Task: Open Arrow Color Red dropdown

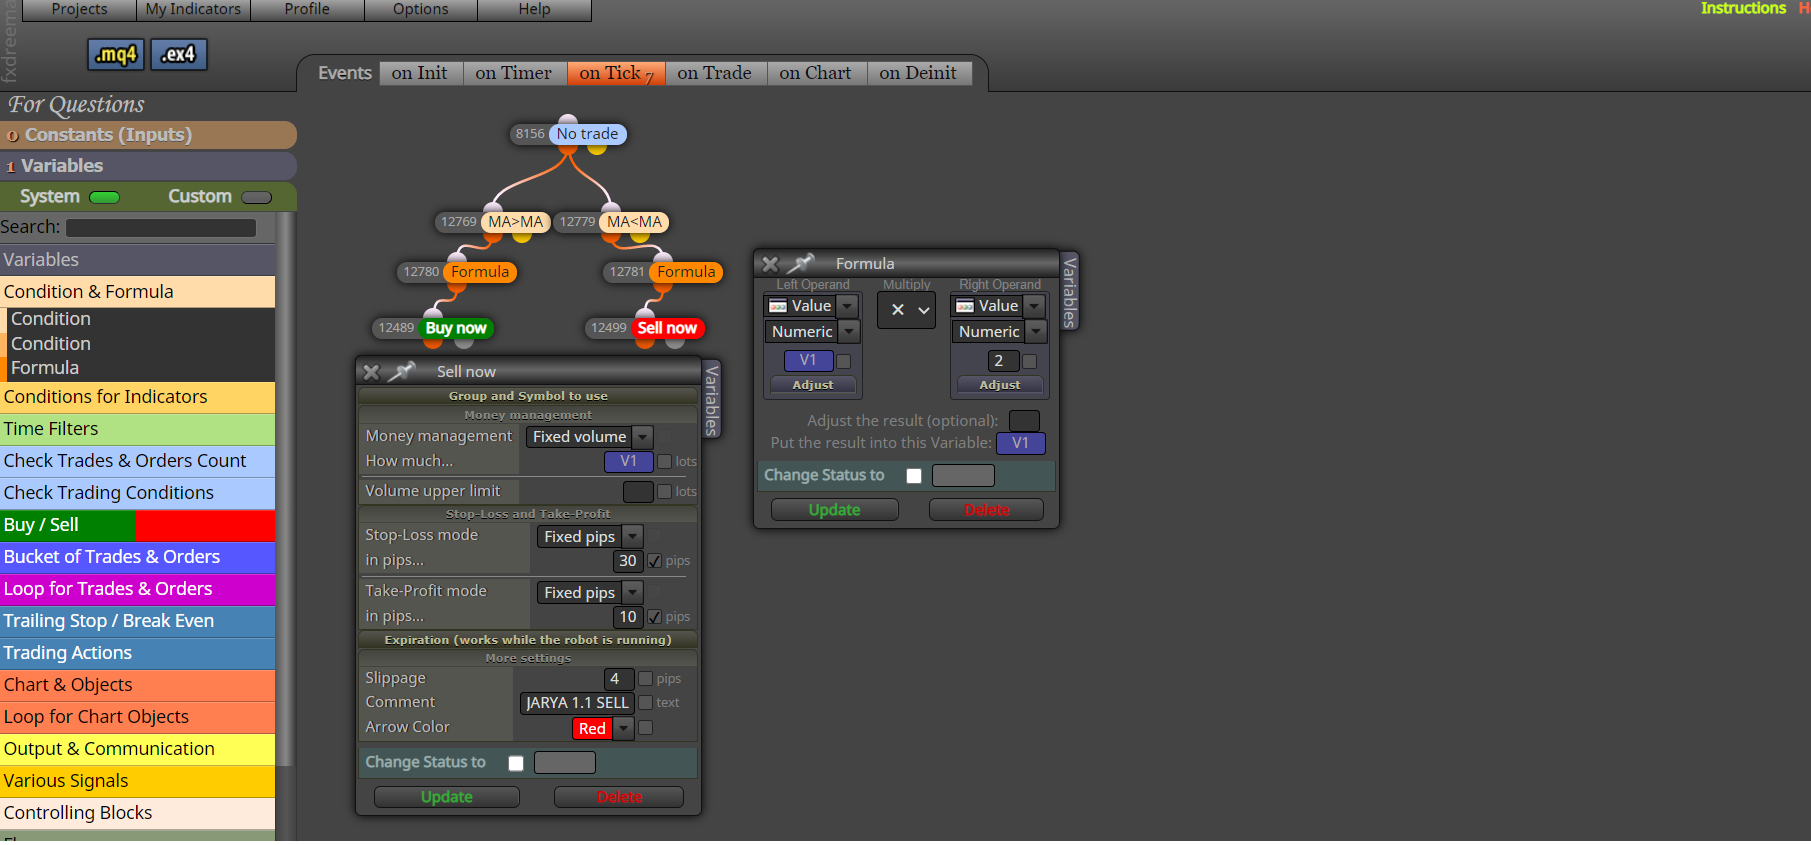Action: pos(623,728)
